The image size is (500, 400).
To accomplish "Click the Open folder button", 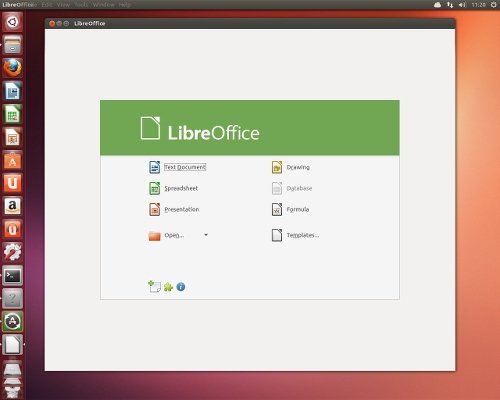I will (x=167, y=235).
